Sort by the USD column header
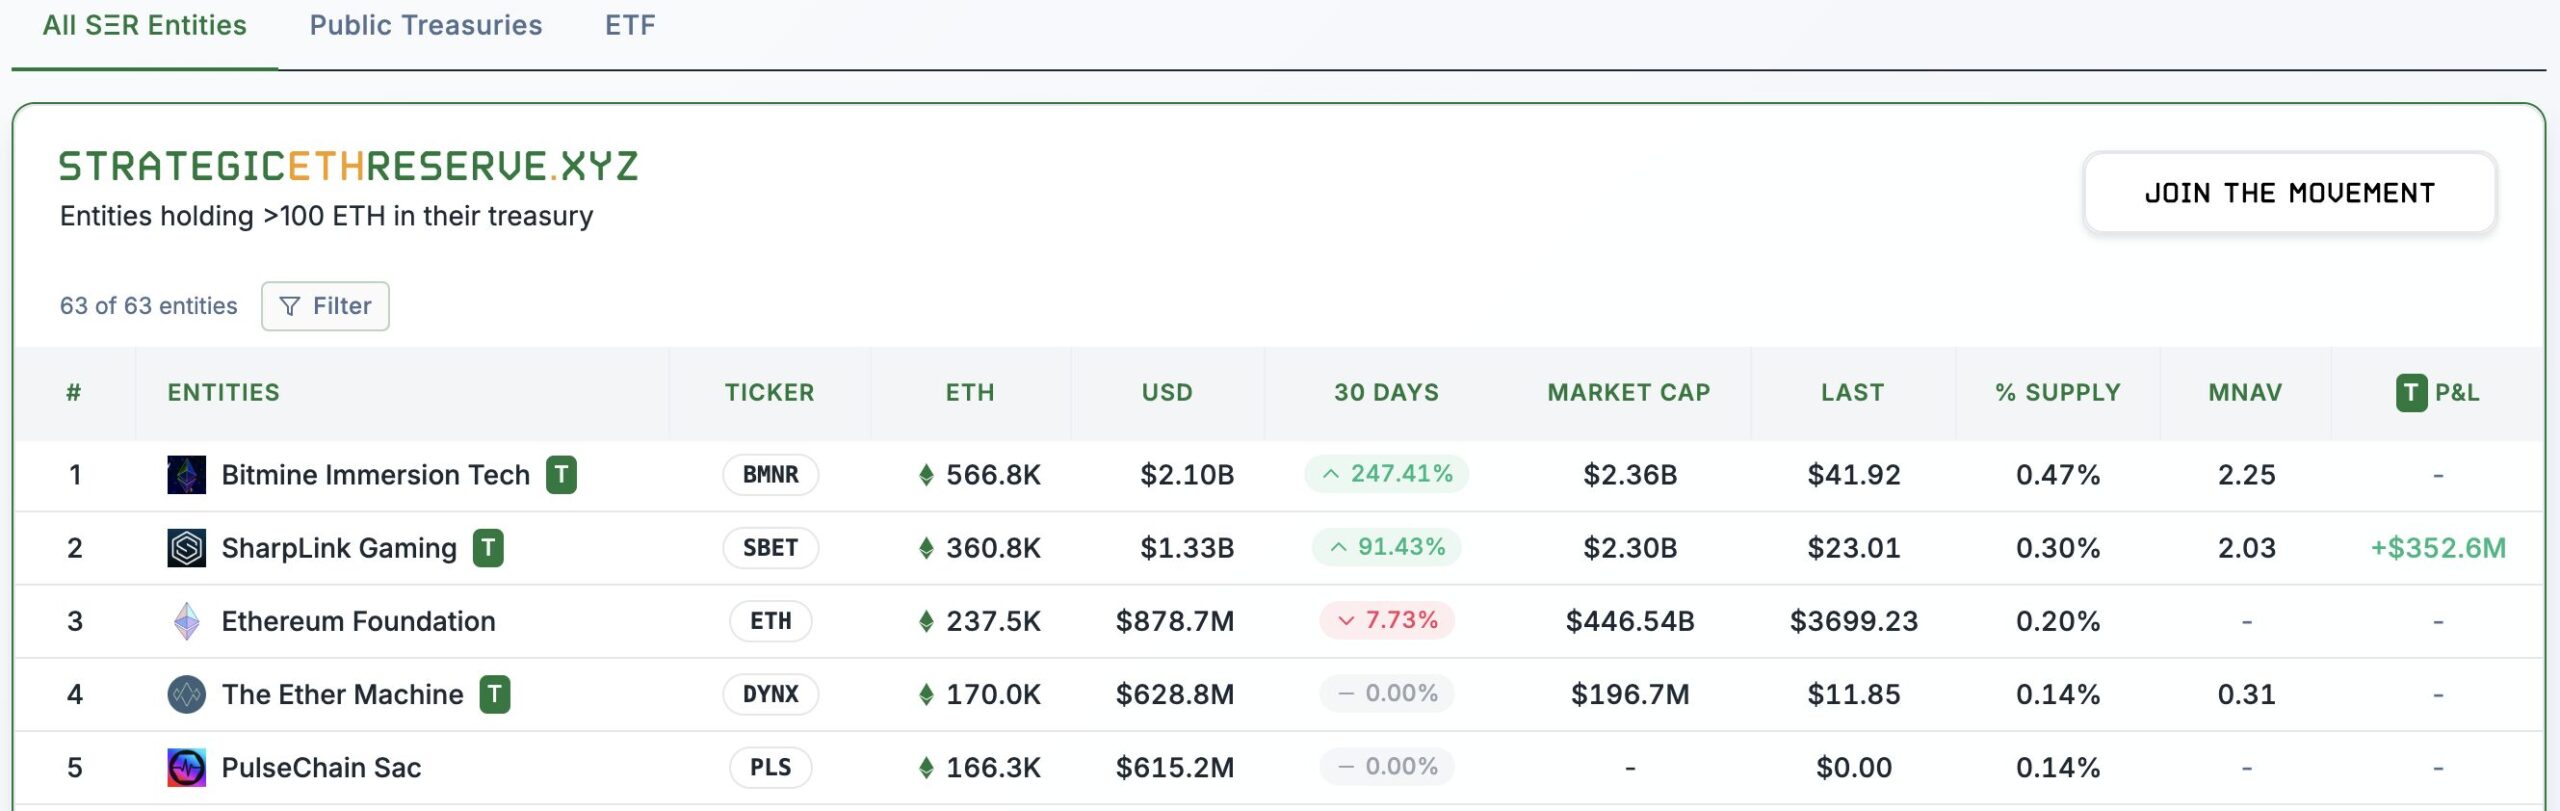 [1167, 393]
